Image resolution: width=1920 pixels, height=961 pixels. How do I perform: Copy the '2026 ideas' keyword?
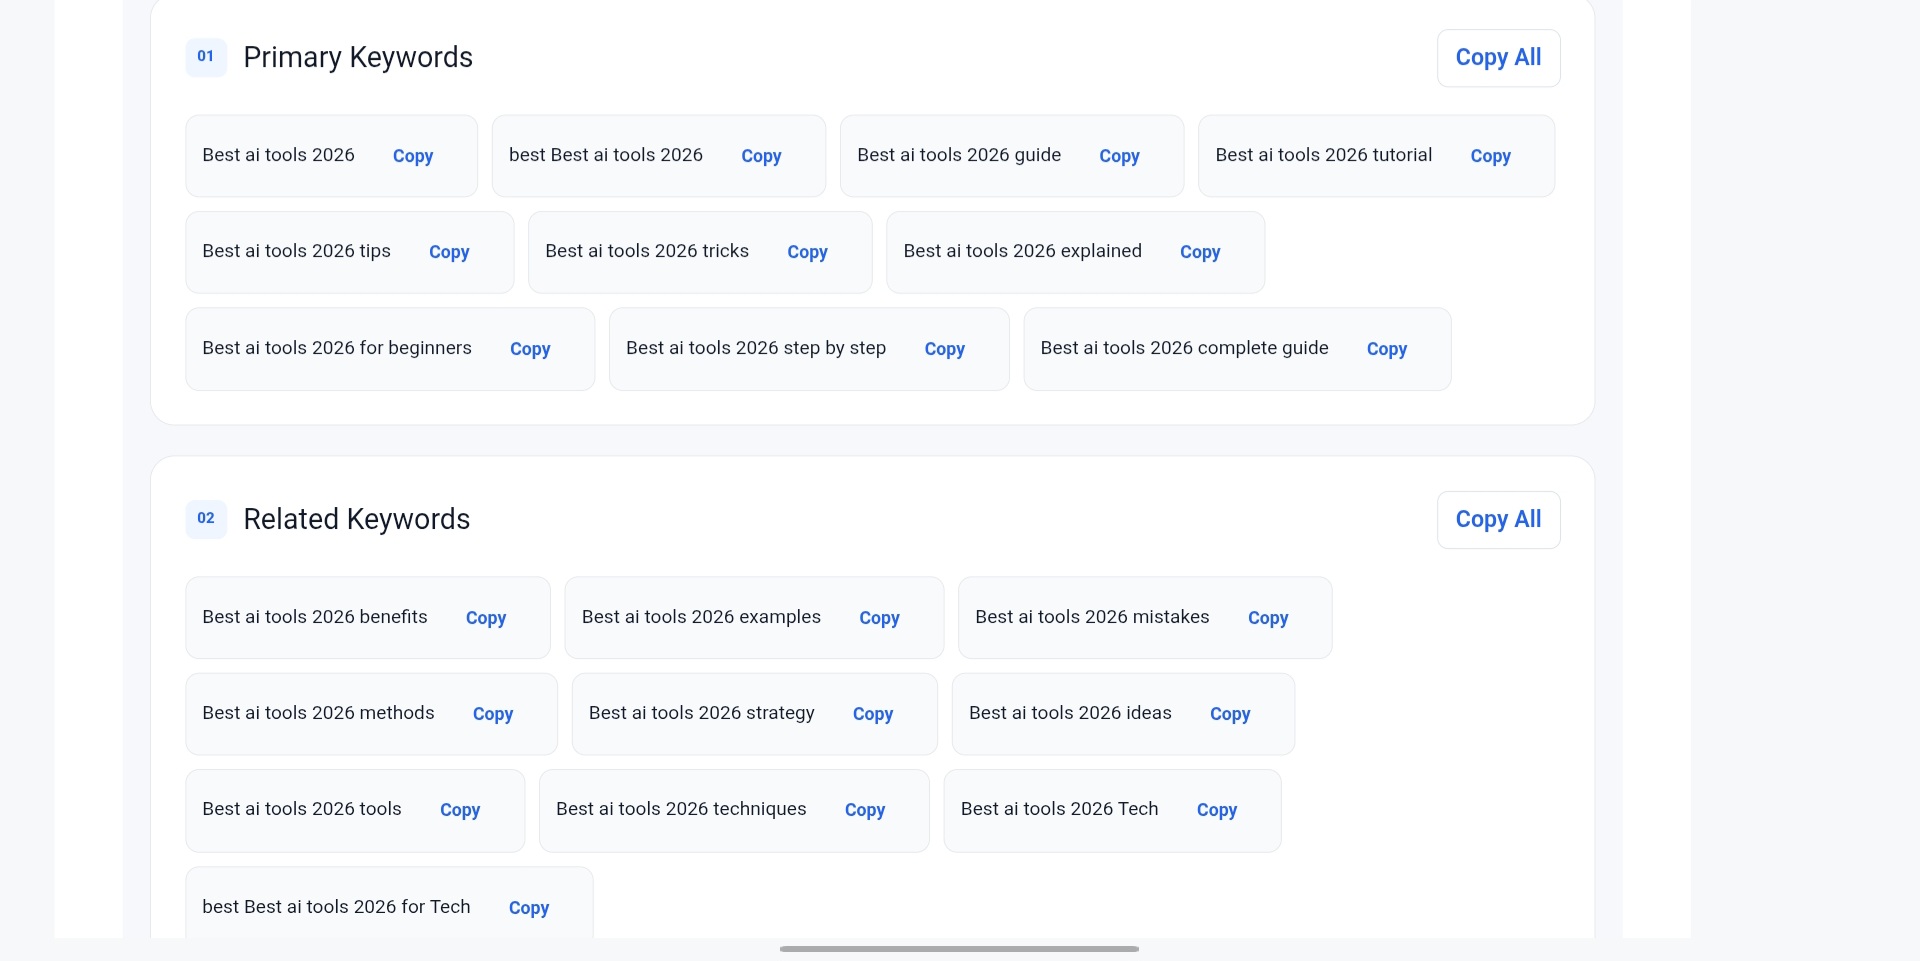pos(1230,714)
